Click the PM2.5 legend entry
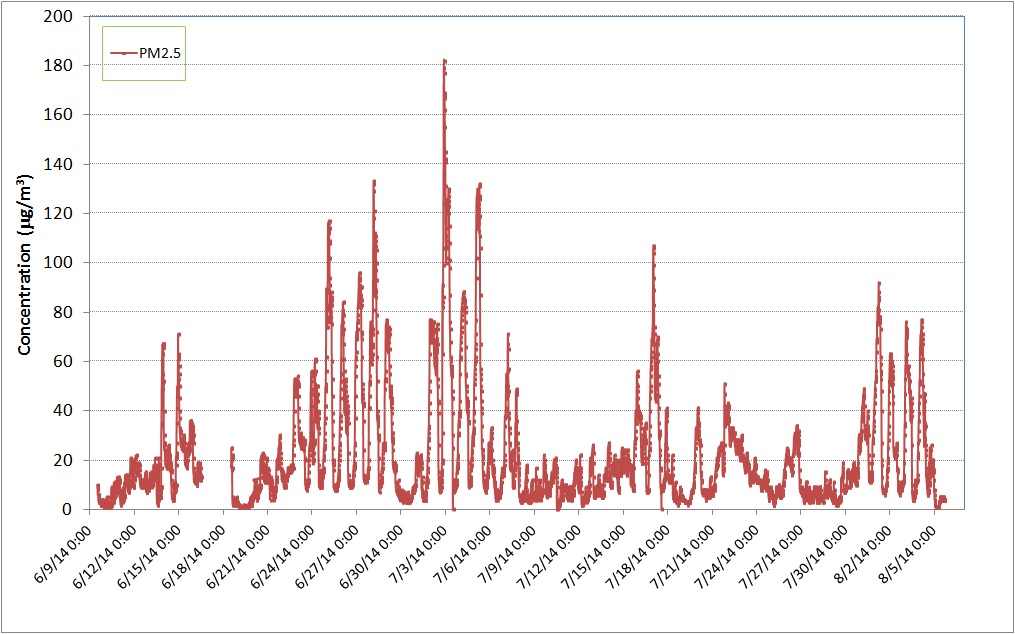 pyautogui.click(x=145, y=53)
